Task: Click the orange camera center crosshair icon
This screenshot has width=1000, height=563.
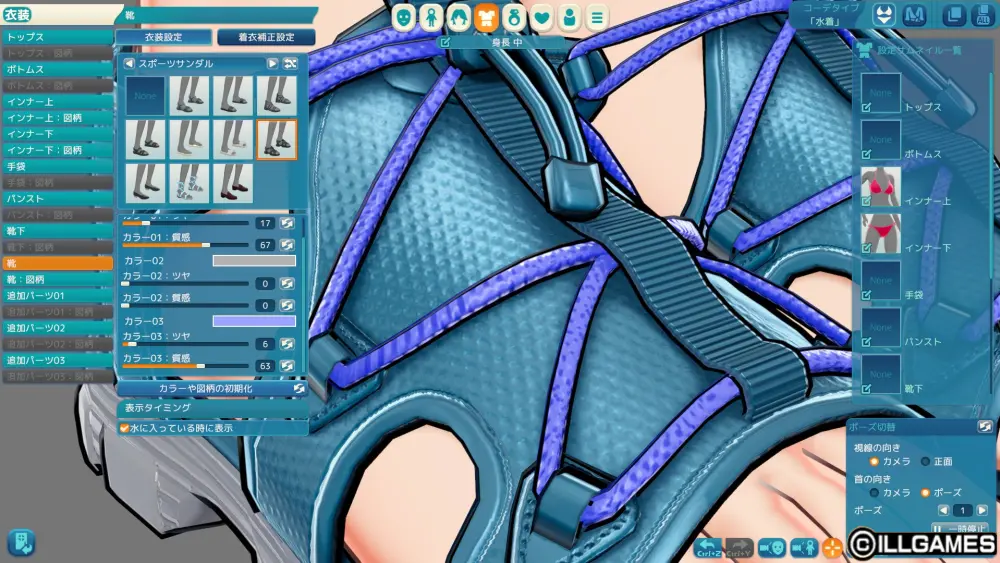Action: pyautogui.click(x=832, y=548)
